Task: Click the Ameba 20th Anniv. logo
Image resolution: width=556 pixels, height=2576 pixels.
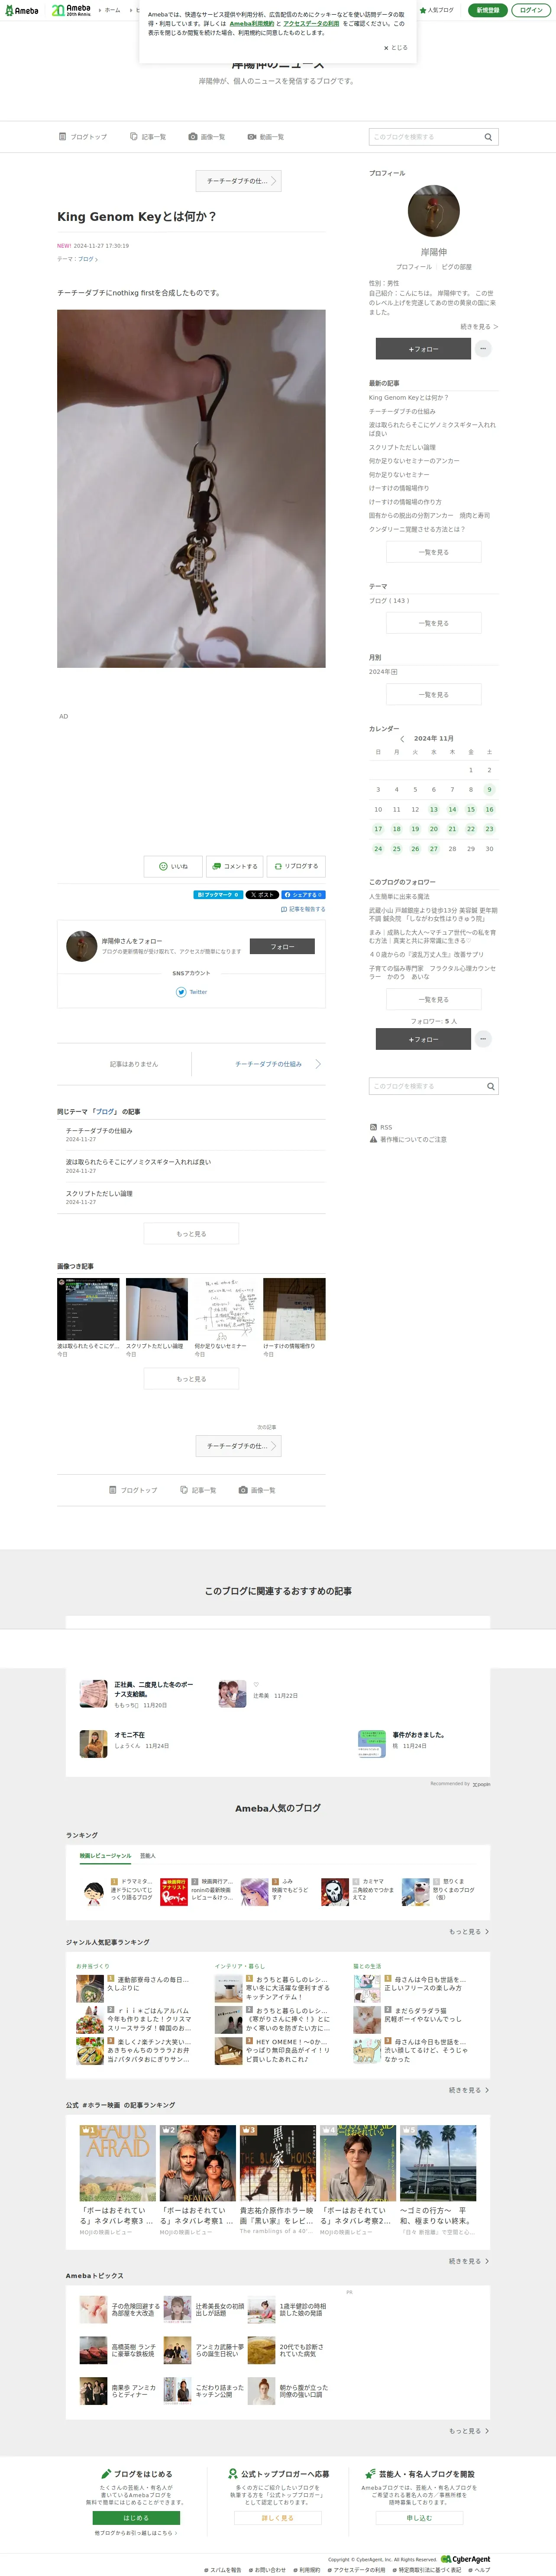Action: (x=71, y=10)
